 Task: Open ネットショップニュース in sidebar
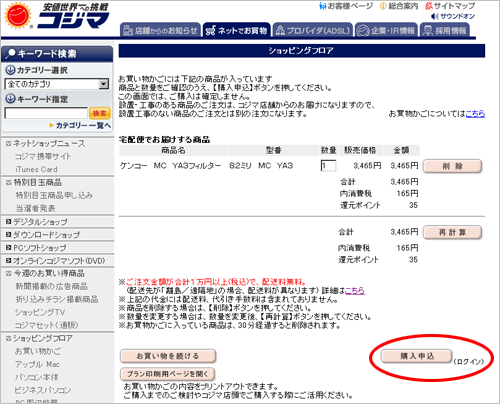[x=49, y=144]
